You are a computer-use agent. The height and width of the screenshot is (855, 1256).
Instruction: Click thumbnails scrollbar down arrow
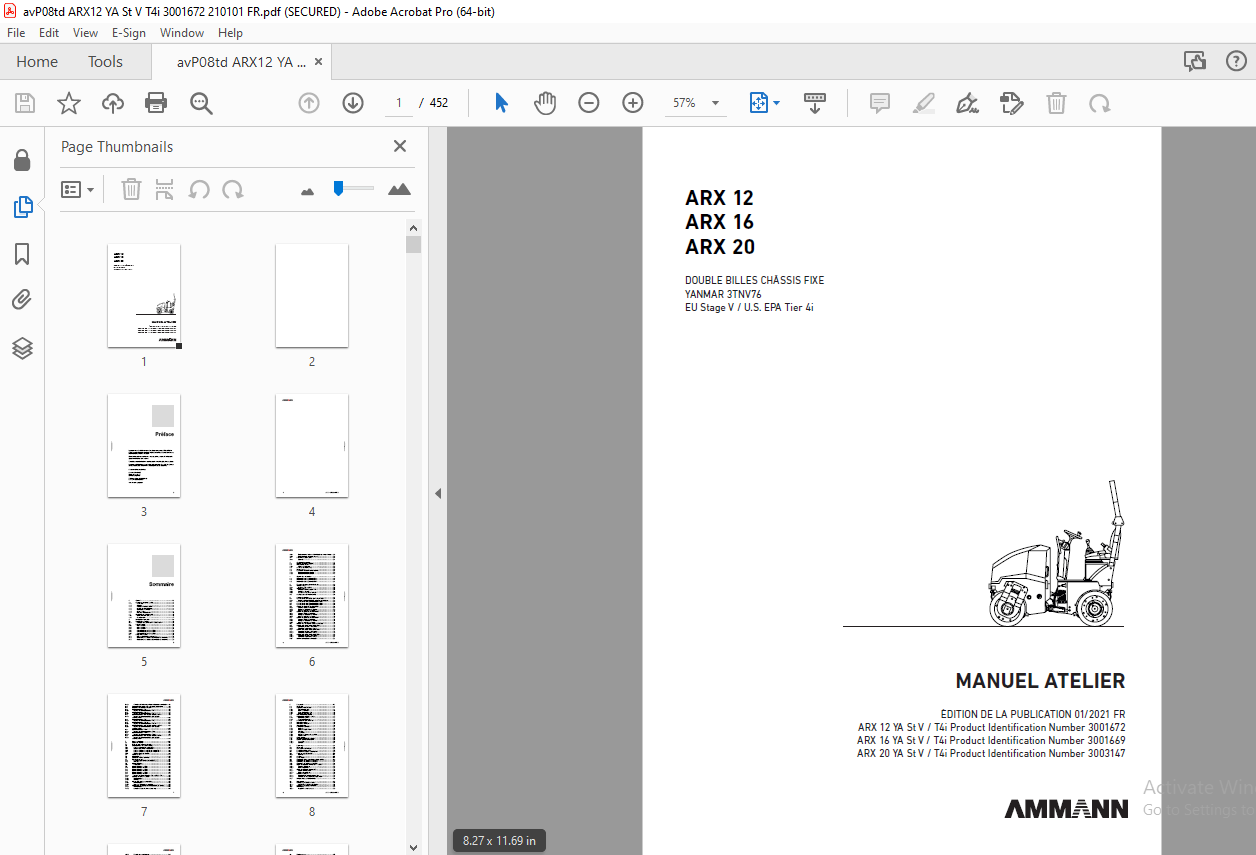pos(414,847)
